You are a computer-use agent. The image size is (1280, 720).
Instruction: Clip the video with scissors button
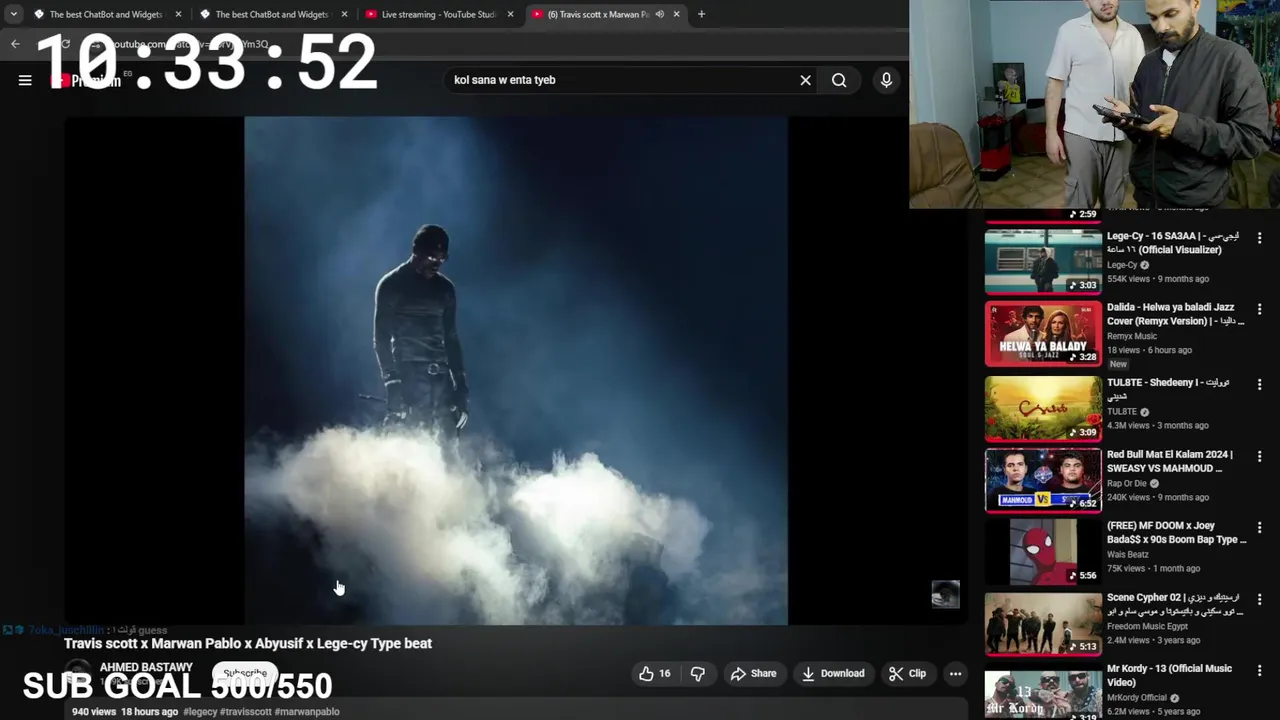pyautogui.click(x=907, y=674)
